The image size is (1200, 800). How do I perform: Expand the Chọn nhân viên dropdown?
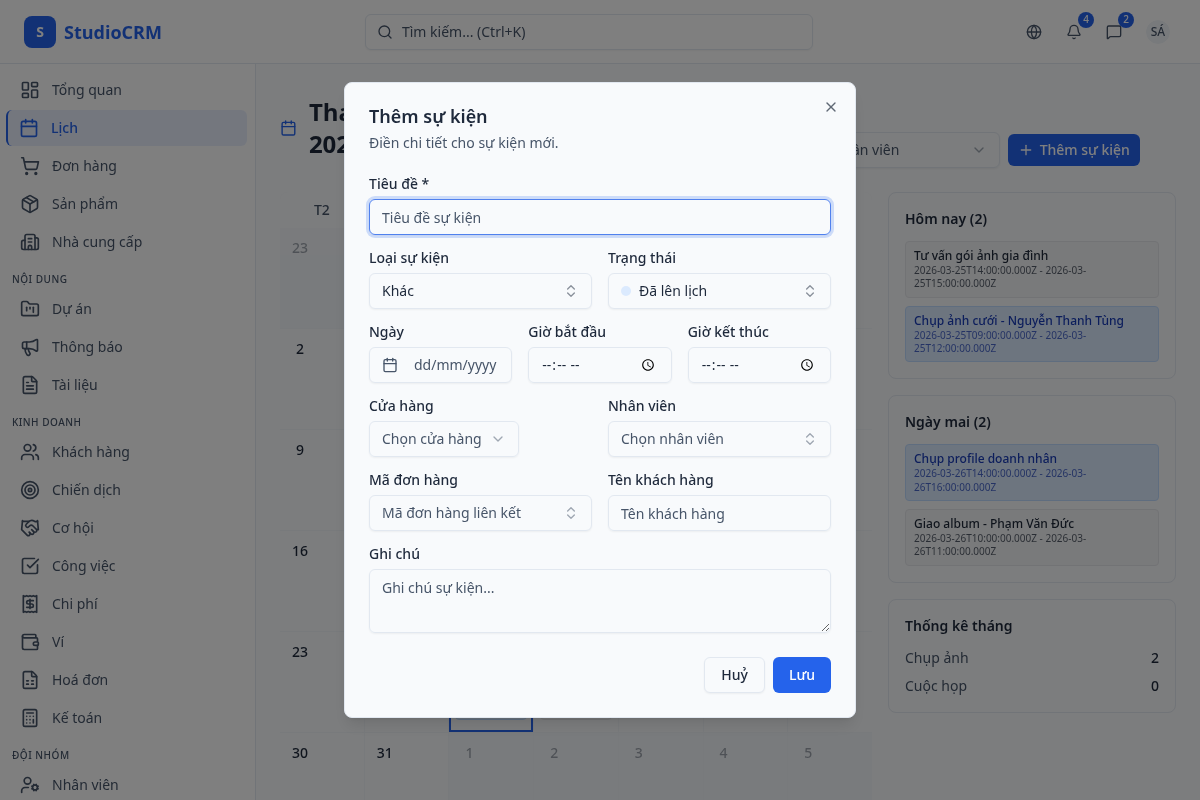coord(719,439)
